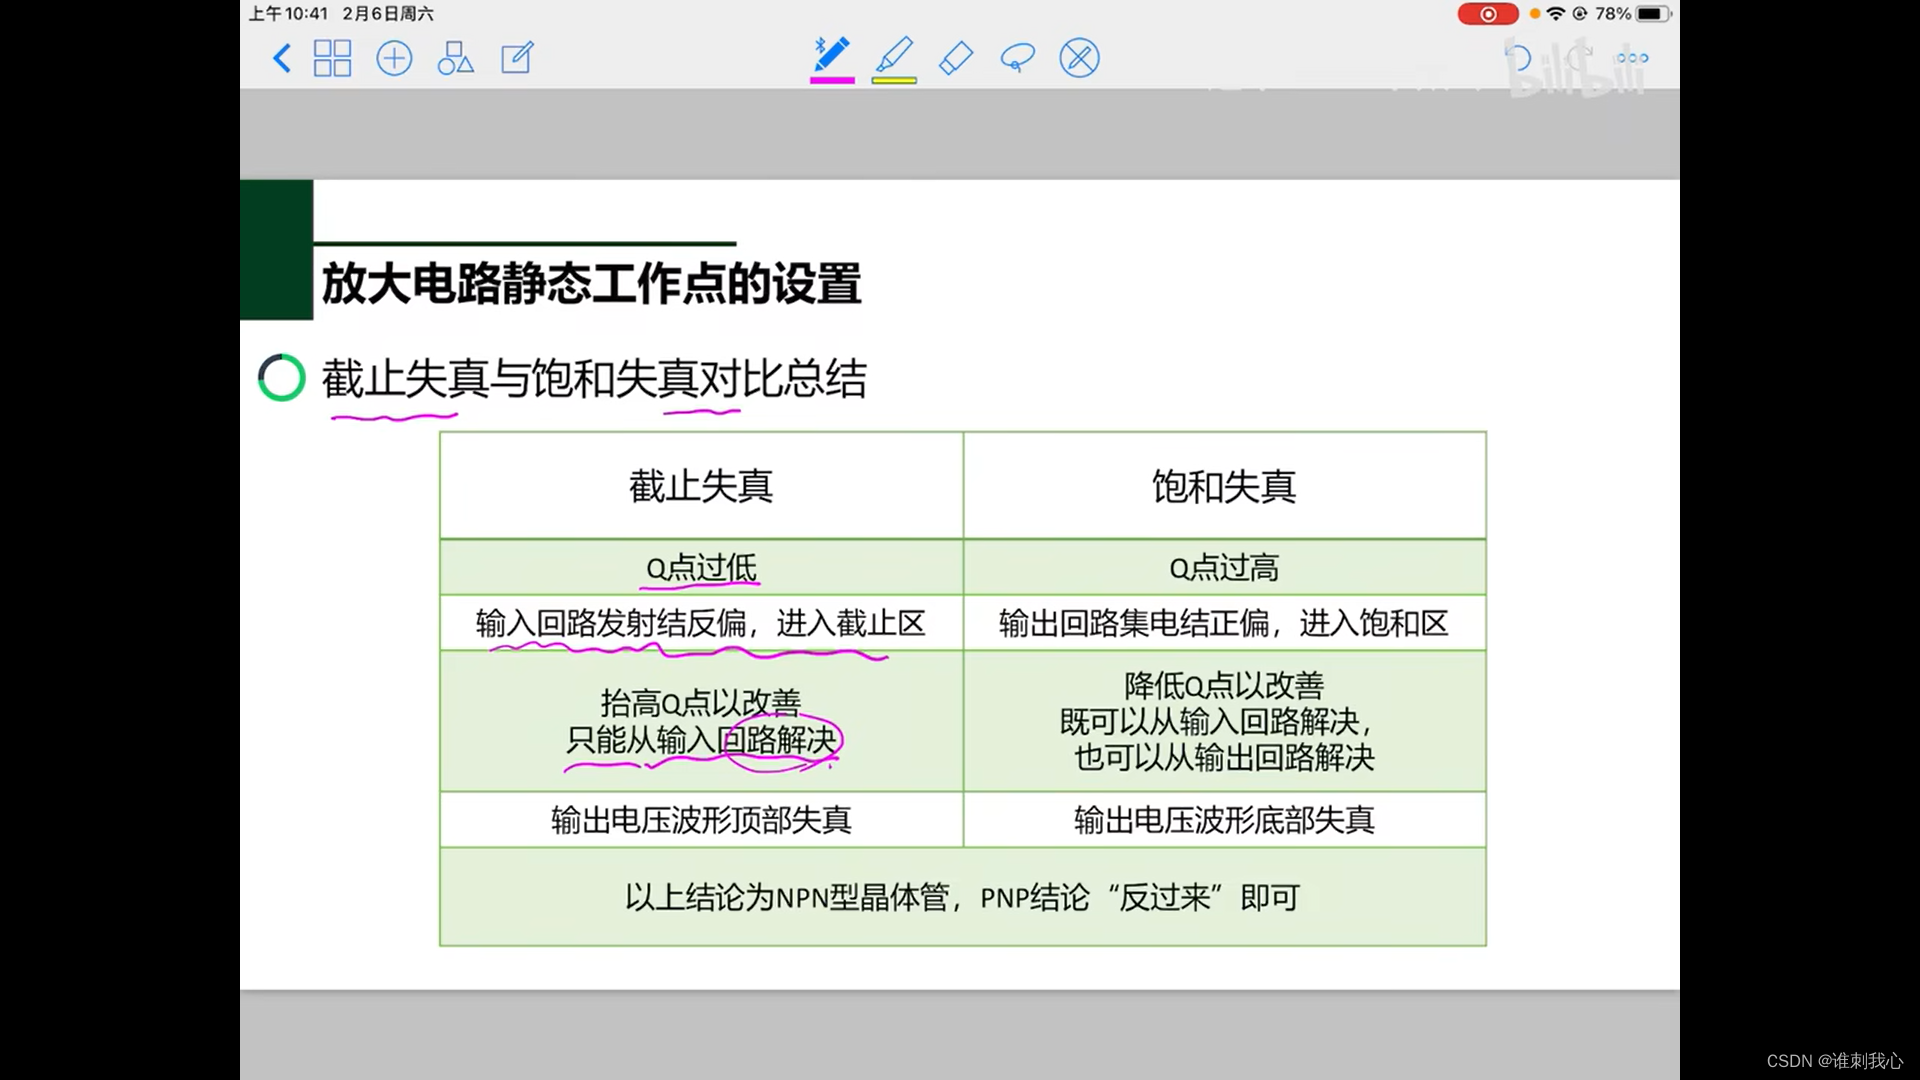Image resolution: width=1920 pixels, height=1080 pixels.
Task: Click the slide title 放大电路静态工作点的设置
Action: pyautogui.click(x=591, y=283)
